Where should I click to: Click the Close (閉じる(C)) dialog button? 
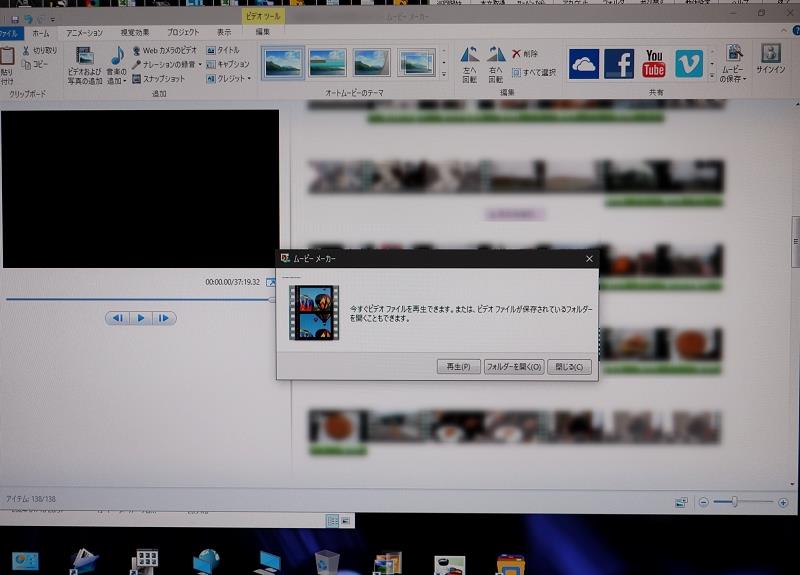point(569,366)
